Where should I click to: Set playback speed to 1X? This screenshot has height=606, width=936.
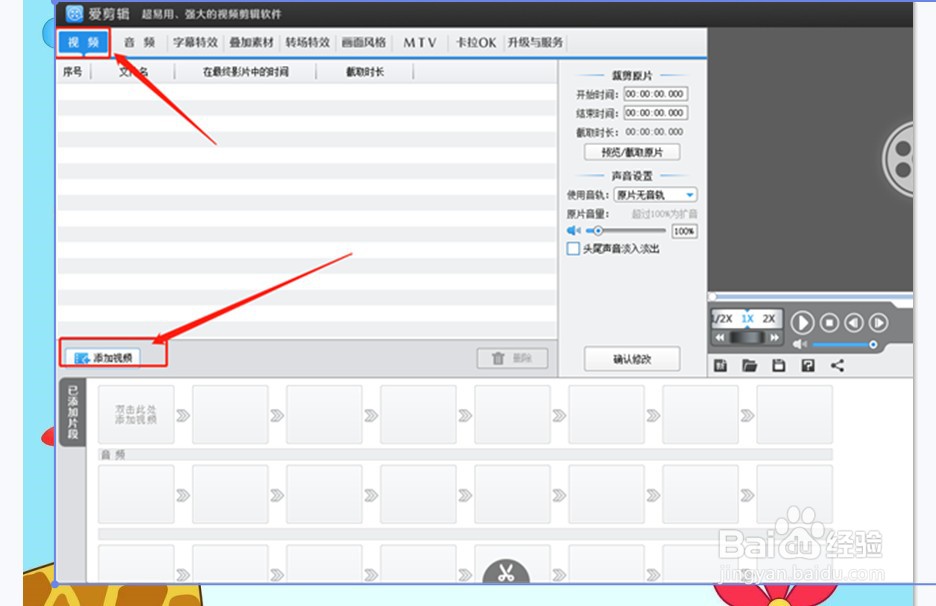click(747, 319)
